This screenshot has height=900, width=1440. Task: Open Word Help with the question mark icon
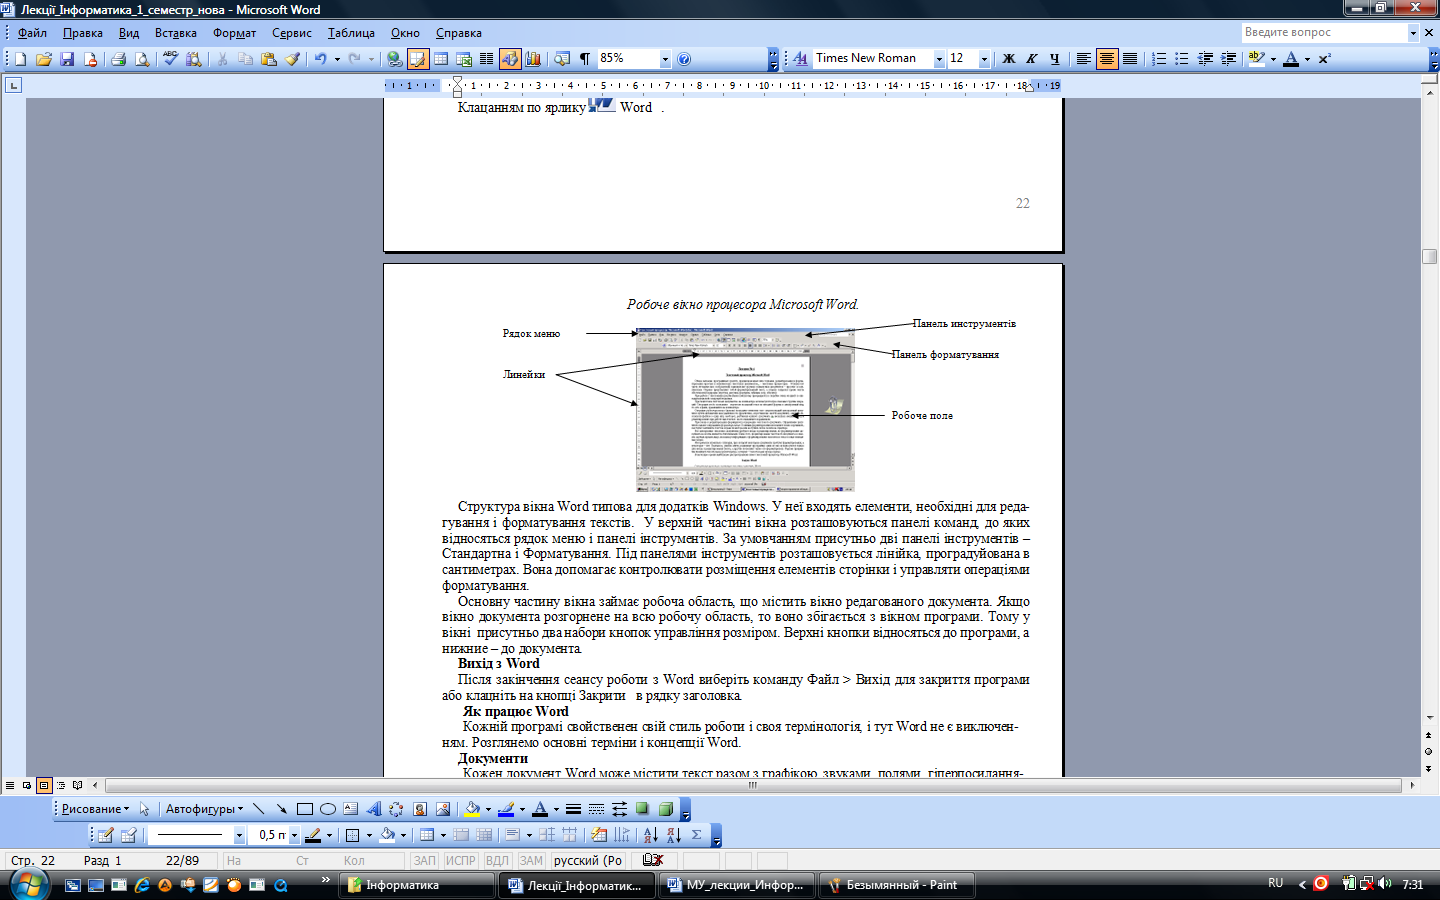point(684,59)
